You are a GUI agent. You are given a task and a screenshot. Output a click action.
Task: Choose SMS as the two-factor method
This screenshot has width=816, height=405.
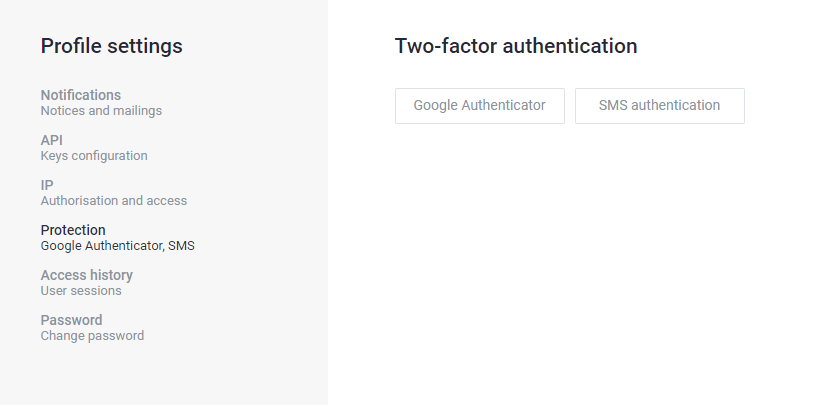pos(660,105)
